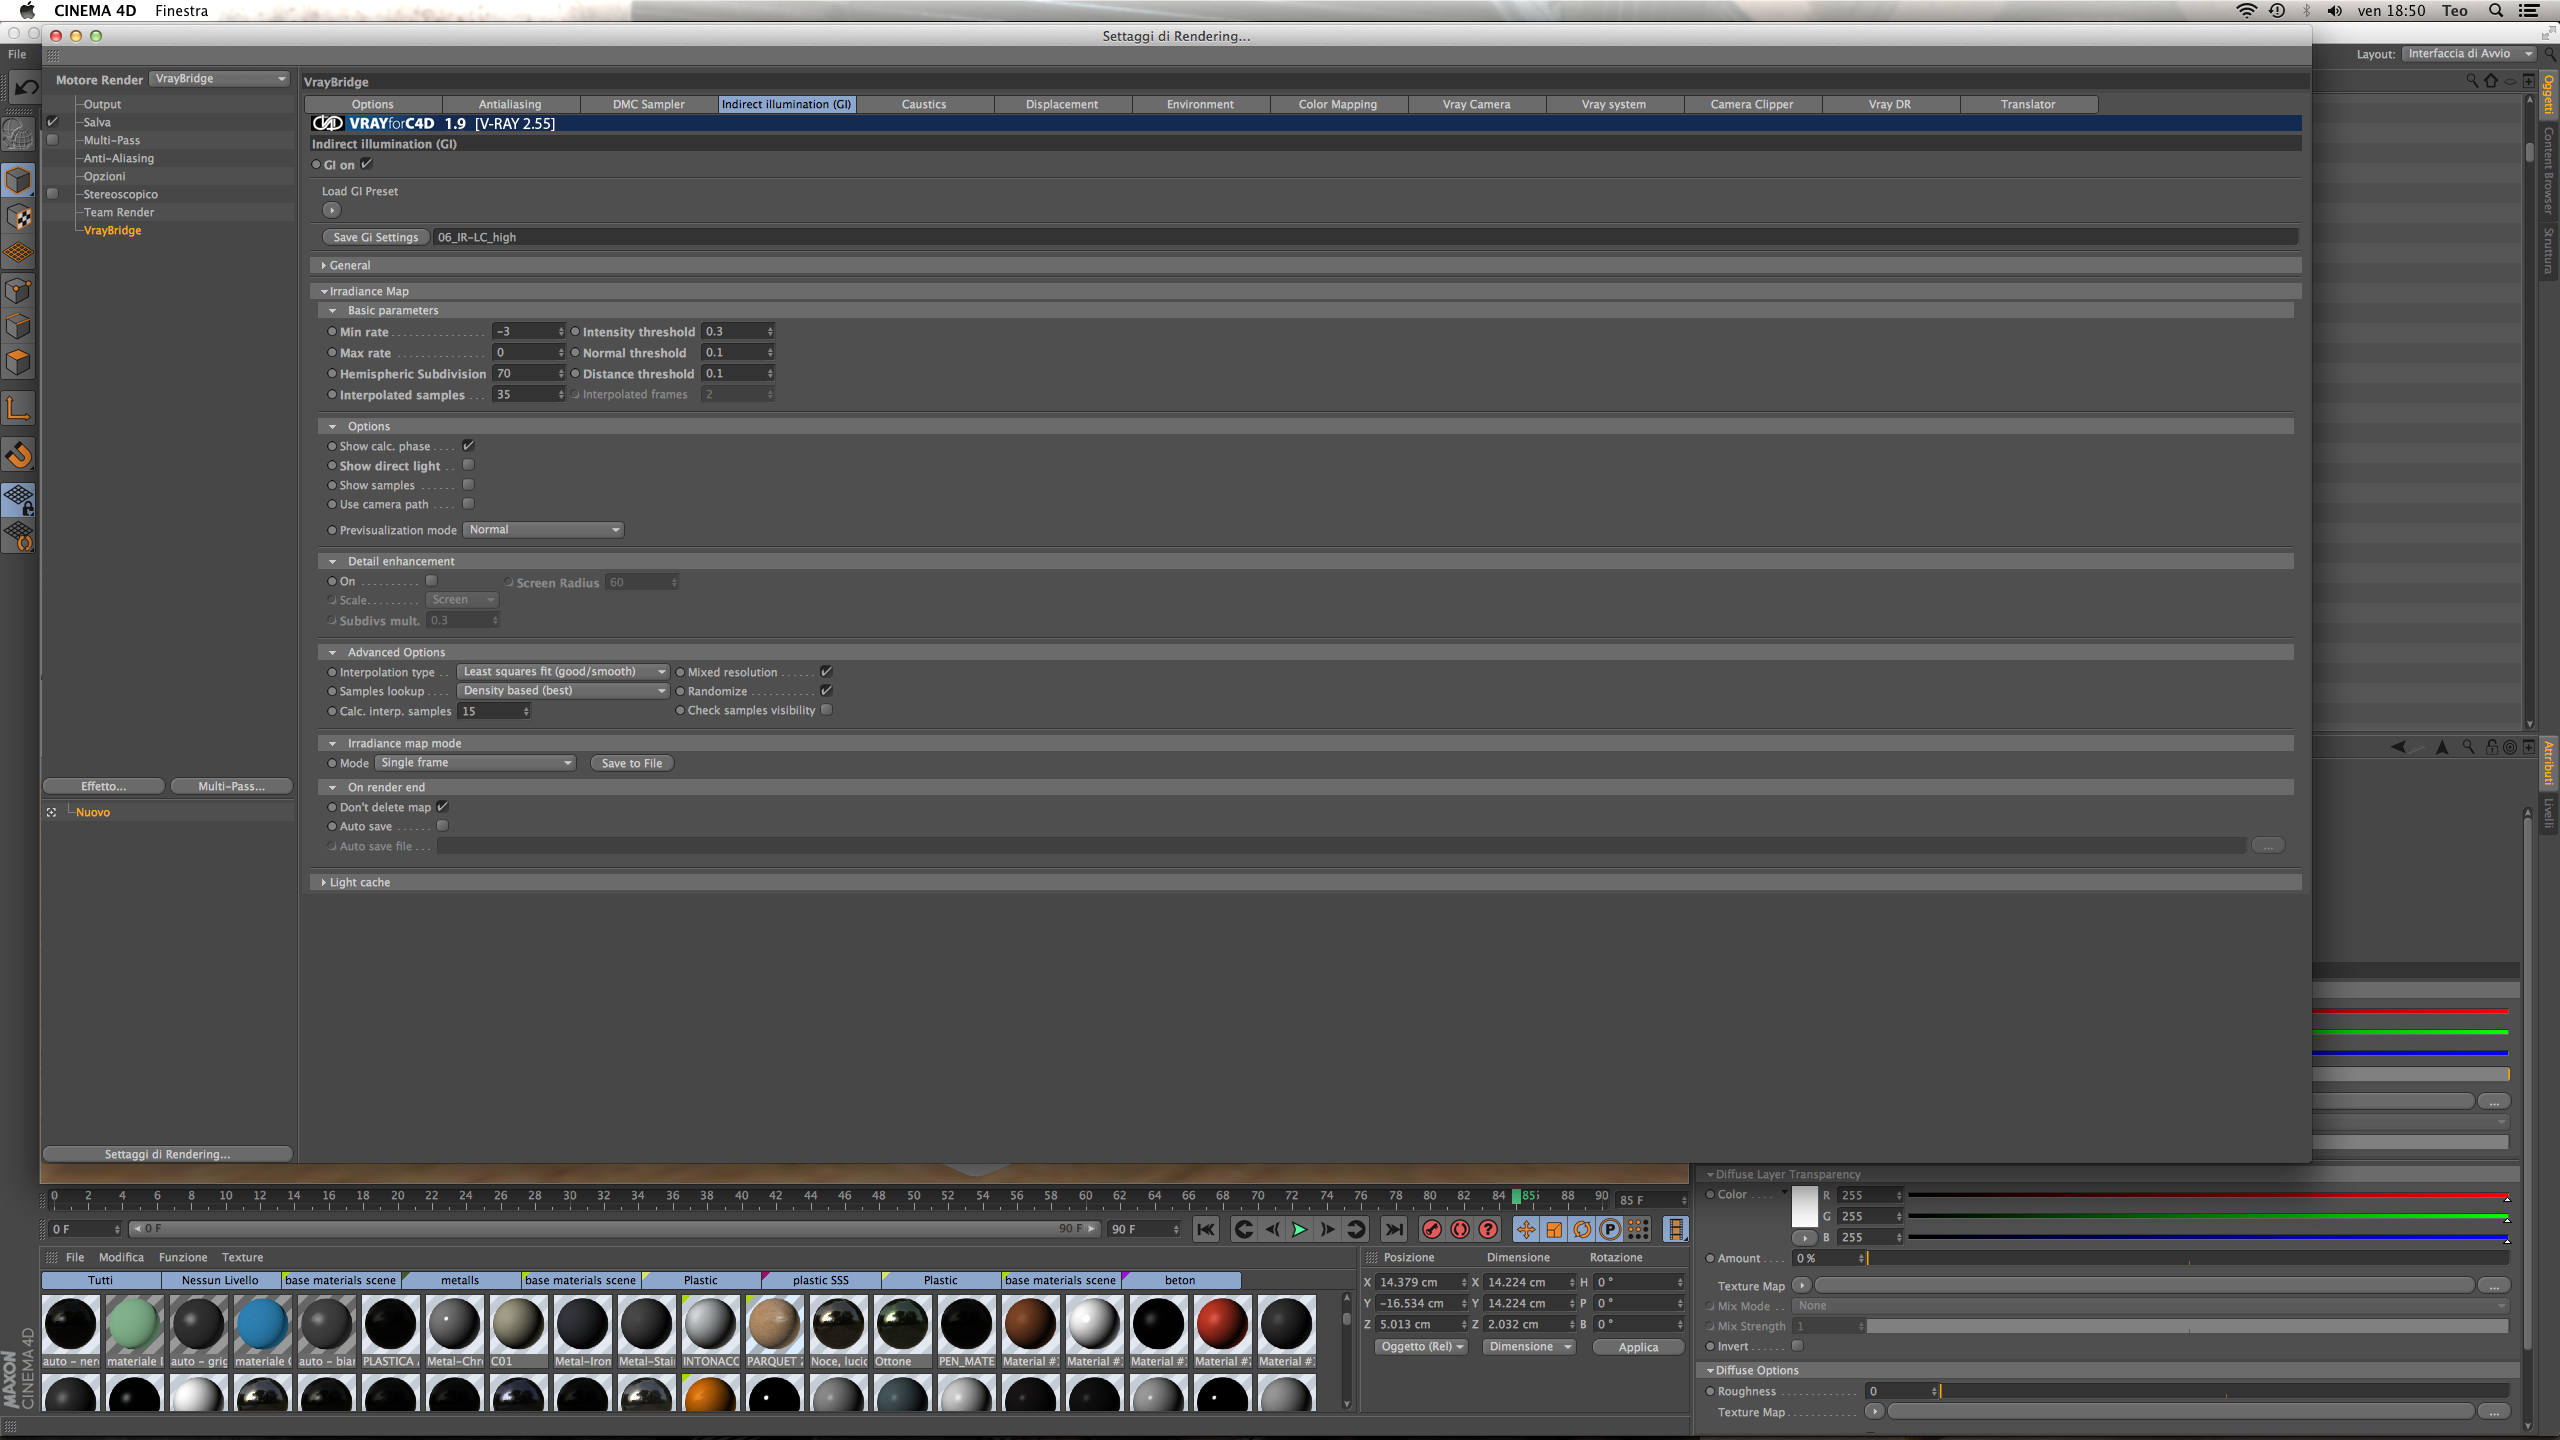
Task: Click the red record keyframe icon
Action: coord(1431,1229)
